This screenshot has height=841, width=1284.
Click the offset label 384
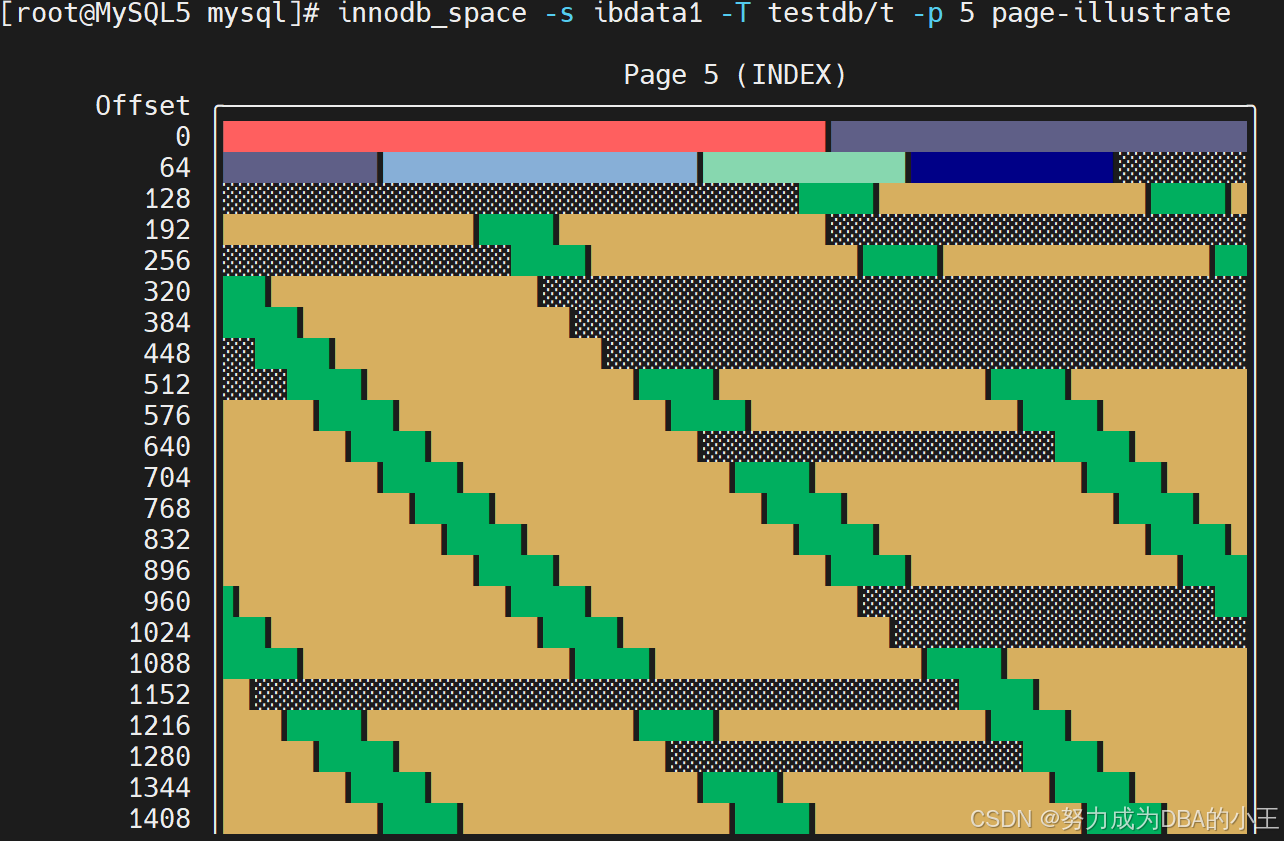tap(167, 323)
